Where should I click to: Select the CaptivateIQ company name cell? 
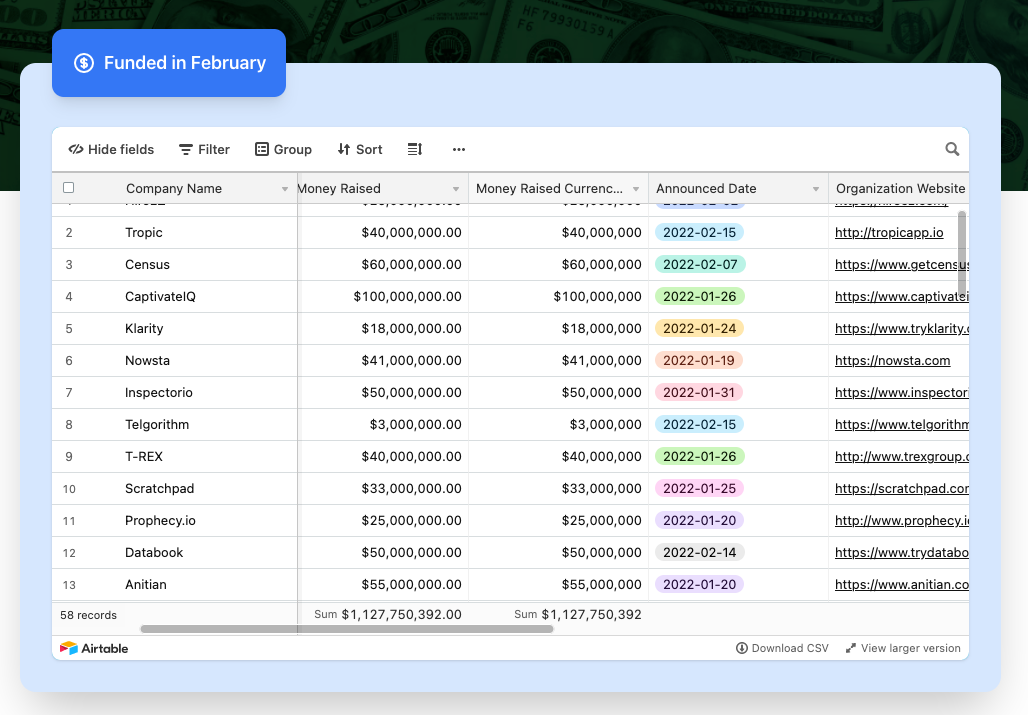click(175, 297)
